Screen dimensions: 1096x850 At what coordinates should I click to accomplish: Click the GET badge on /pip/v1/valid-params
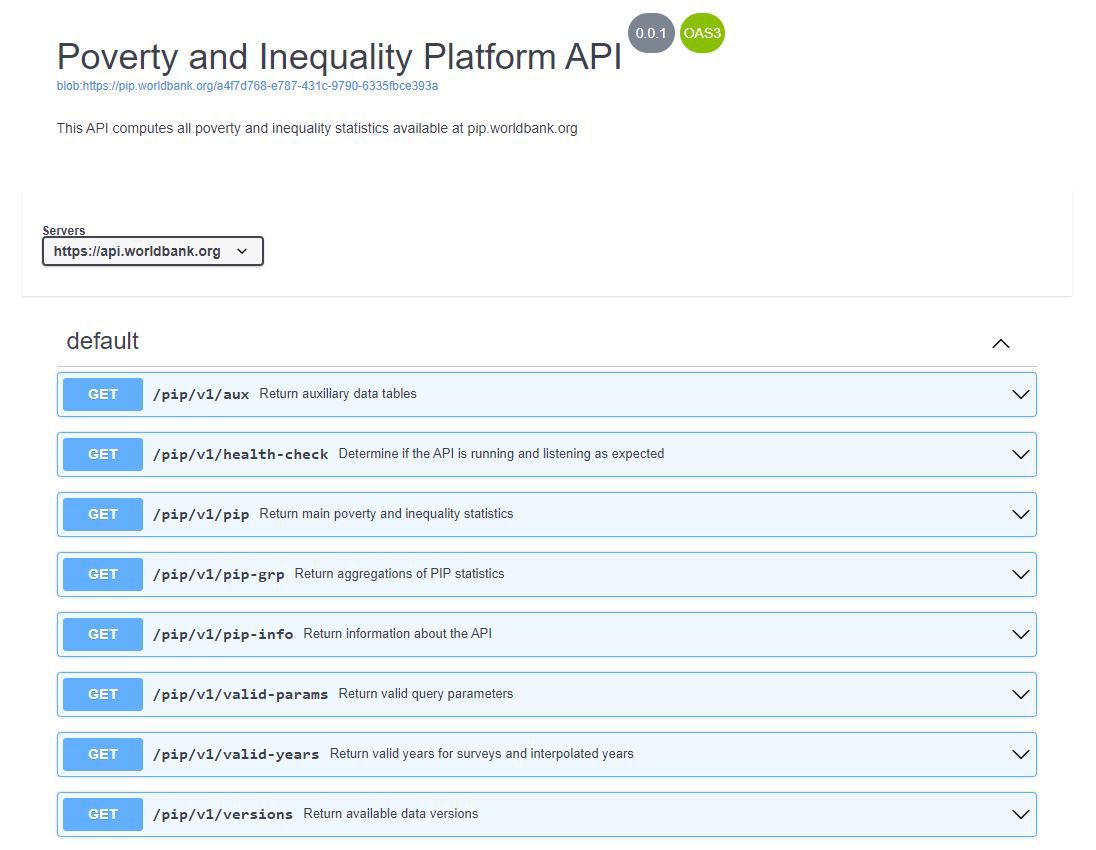pos(101,694)
